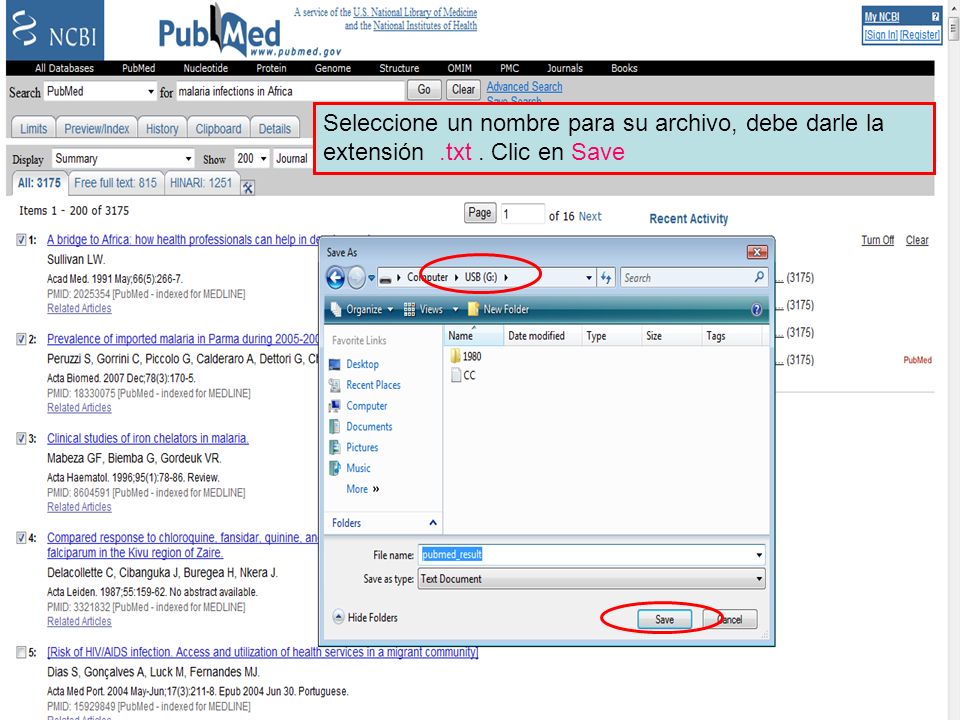Viewport: 960px width, 720px height.
Task: Select Protein in the database menu bar
Action: (271, 69)
